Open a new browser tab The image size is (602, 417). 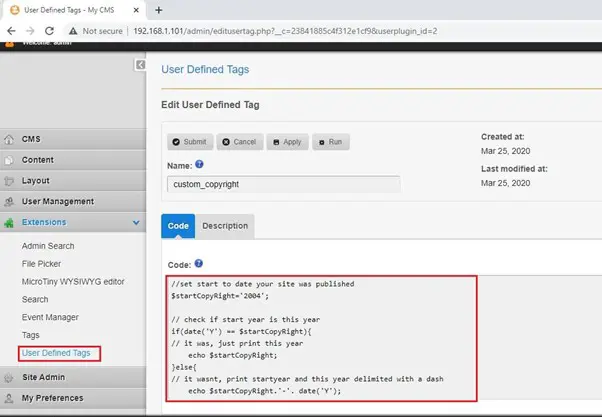(x=158, y=10)
